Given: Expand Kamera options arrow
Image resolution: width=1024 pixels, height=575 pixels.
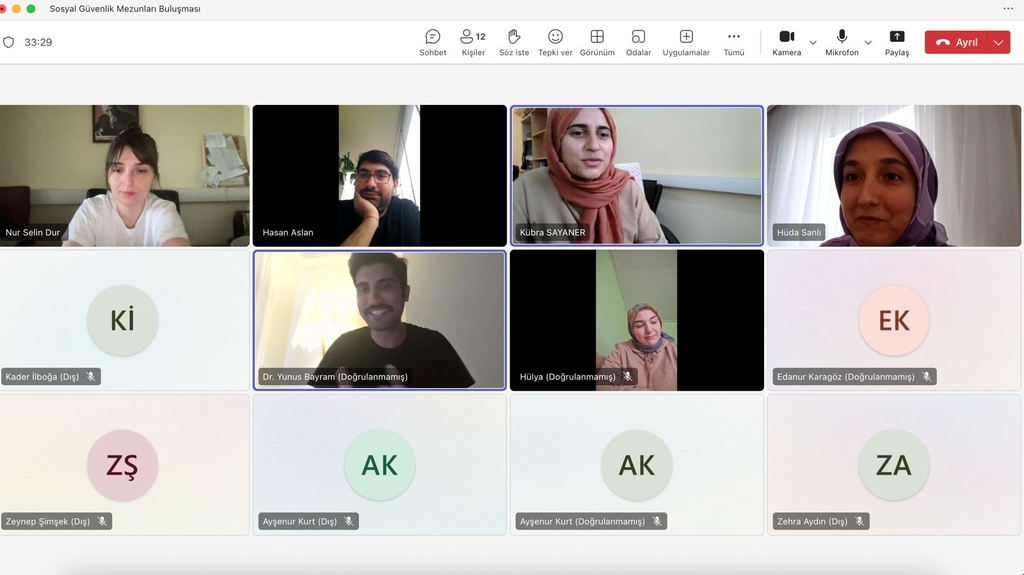Looking at the screenshot, I should coord(813,42).
